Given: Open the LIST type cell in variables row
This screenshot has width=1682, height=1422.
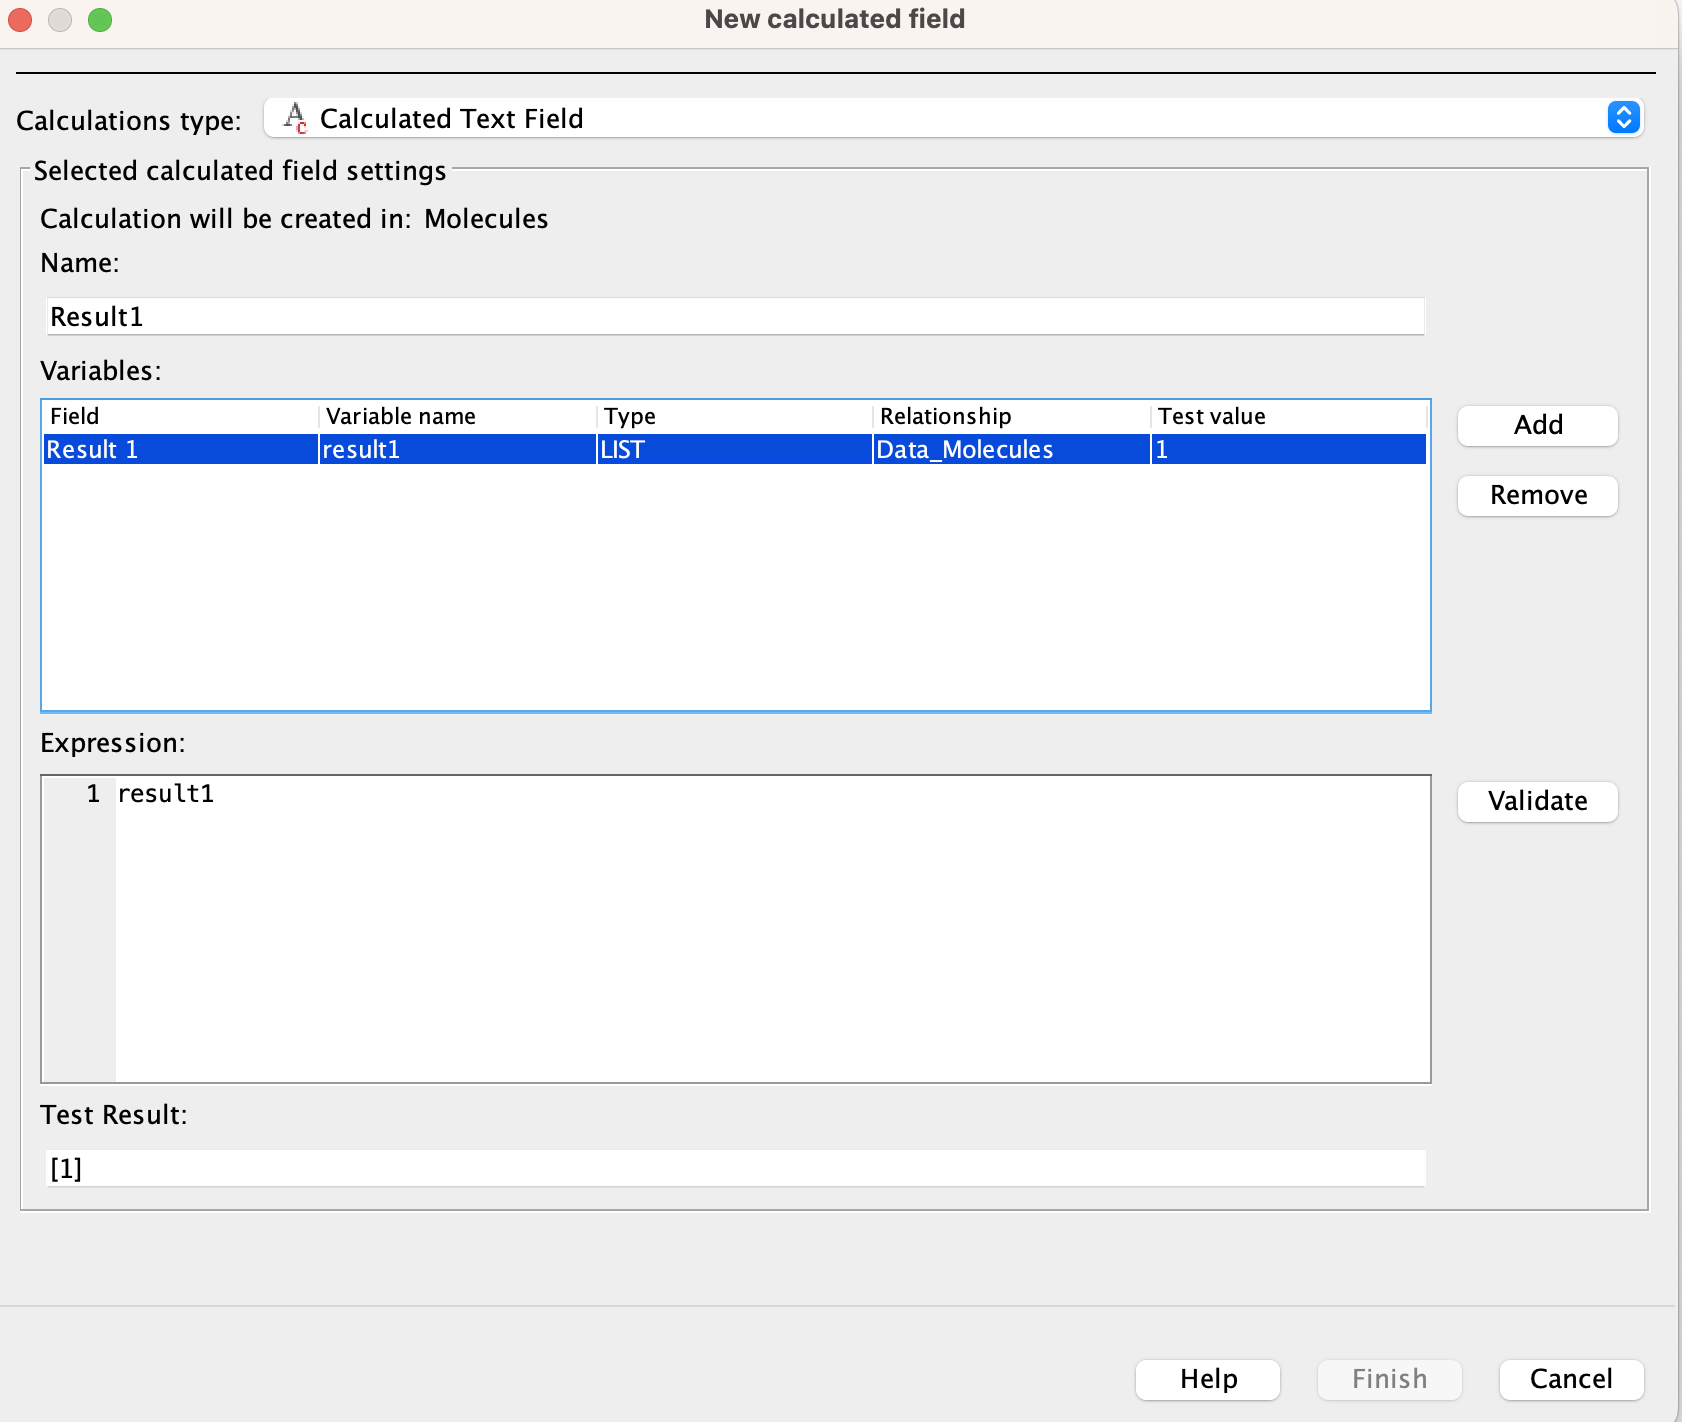Looking at the screenshot, I should (734, 450).
